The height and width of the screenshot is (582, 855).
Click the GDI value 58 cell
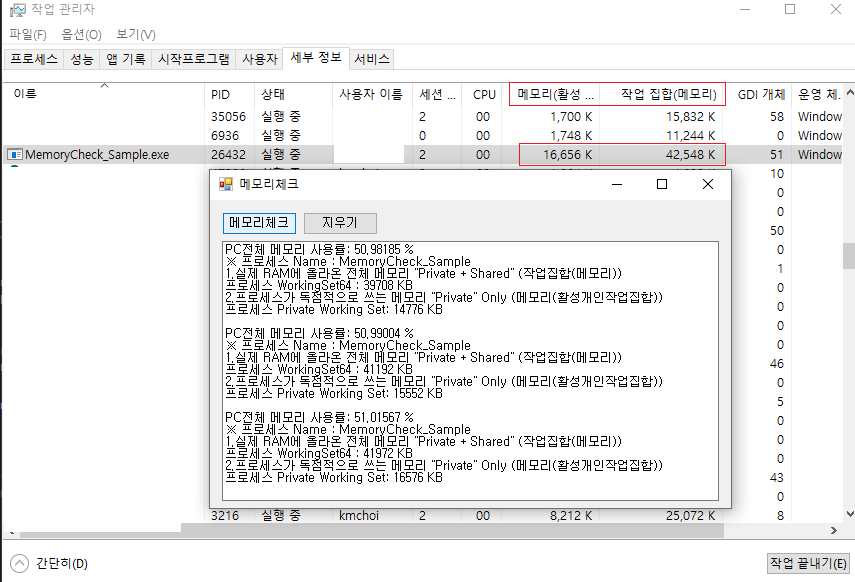click(777, 117)
